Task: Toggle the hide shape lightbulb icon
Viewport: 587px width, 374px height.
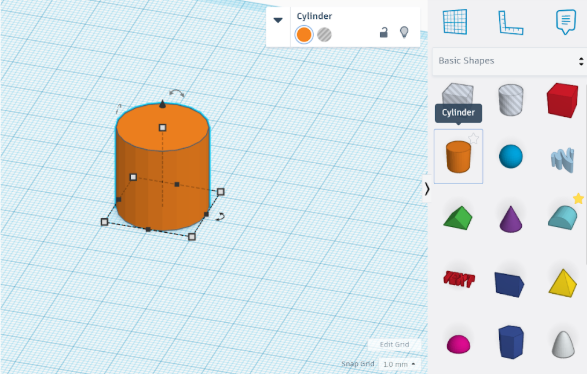Action: (404, 32)
